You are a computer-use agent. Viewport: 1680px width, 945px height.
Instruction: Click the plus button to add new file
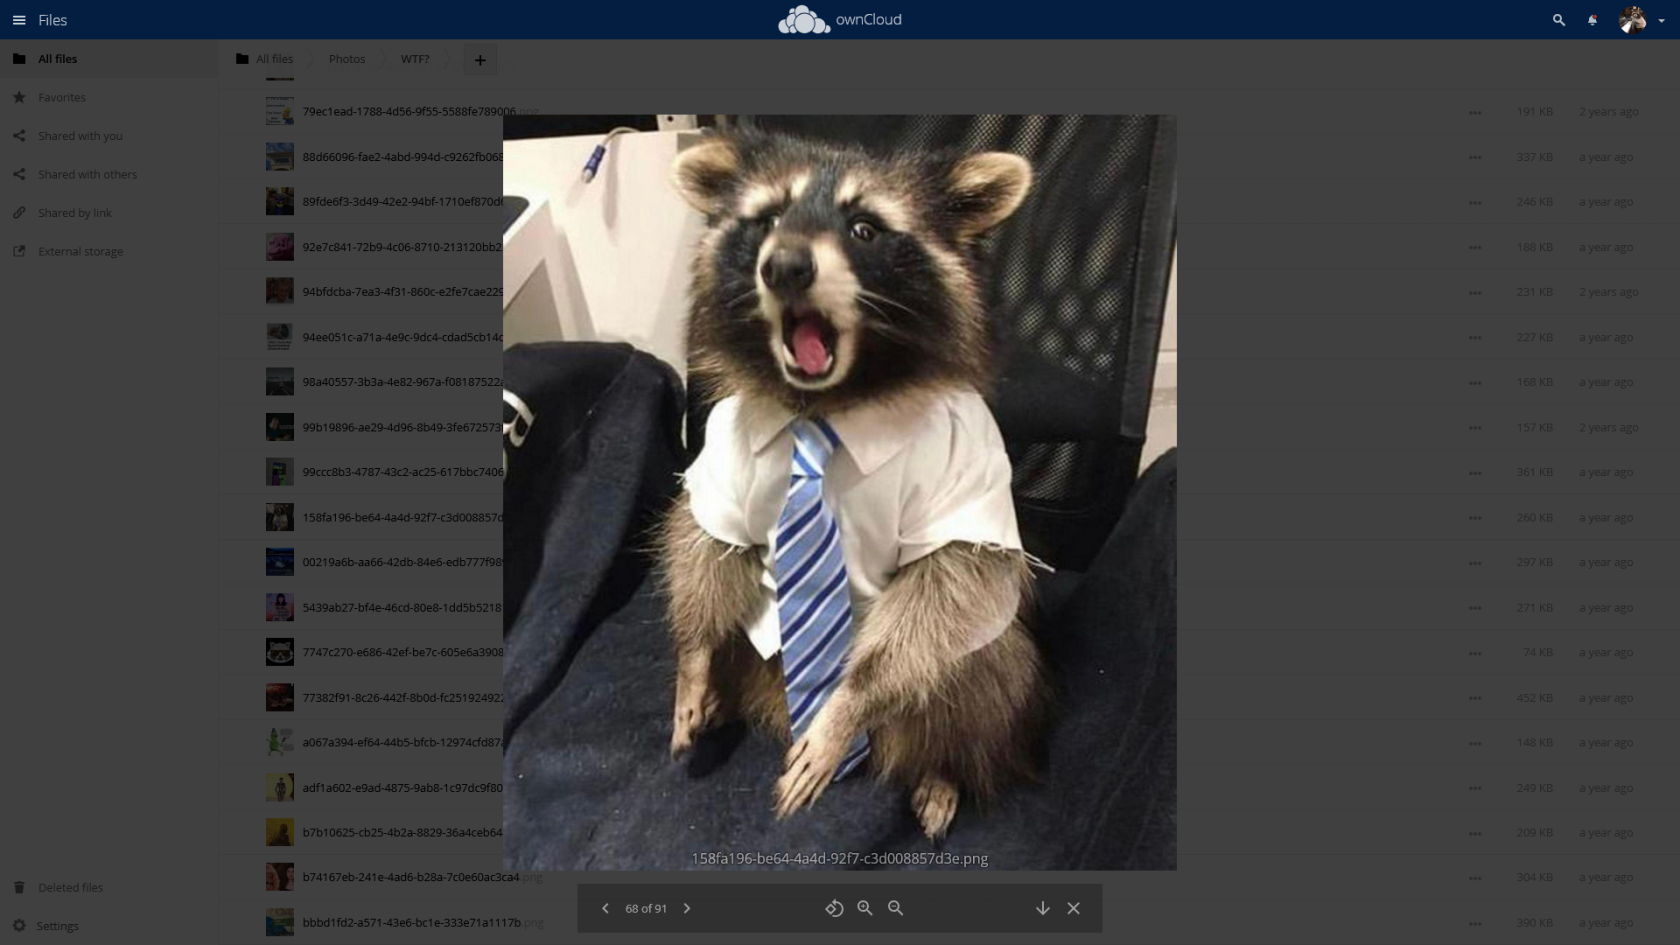click(480, 60)
